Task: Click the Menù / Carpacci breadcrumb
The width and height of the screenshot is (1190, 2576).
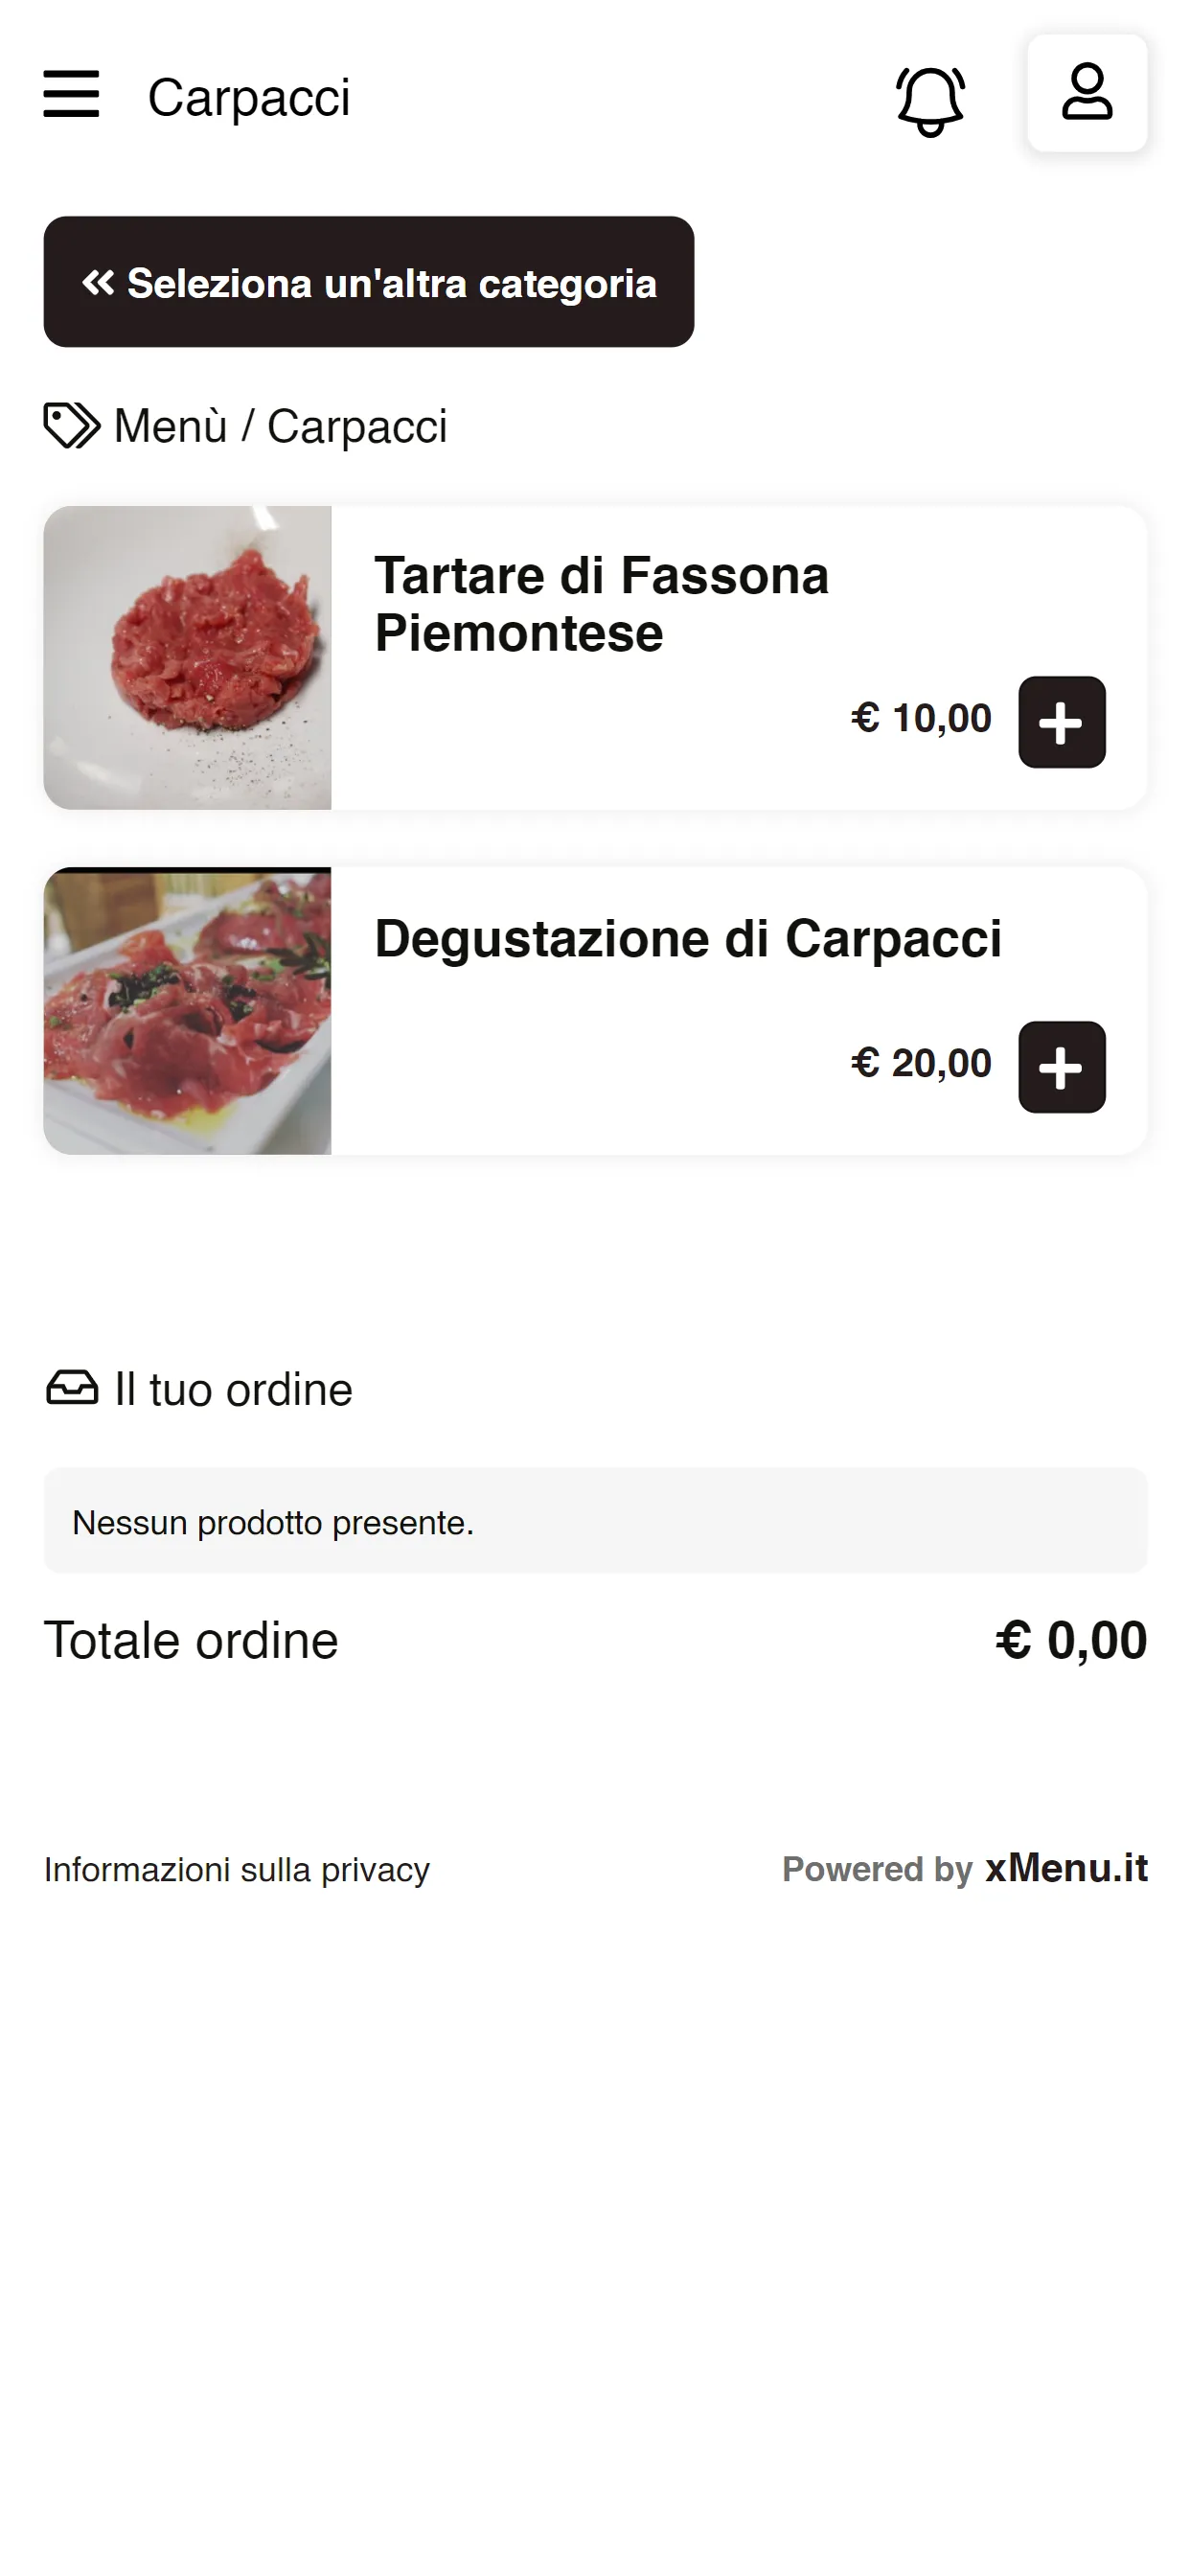Action: pyautogui.click(x=281, y=426)
